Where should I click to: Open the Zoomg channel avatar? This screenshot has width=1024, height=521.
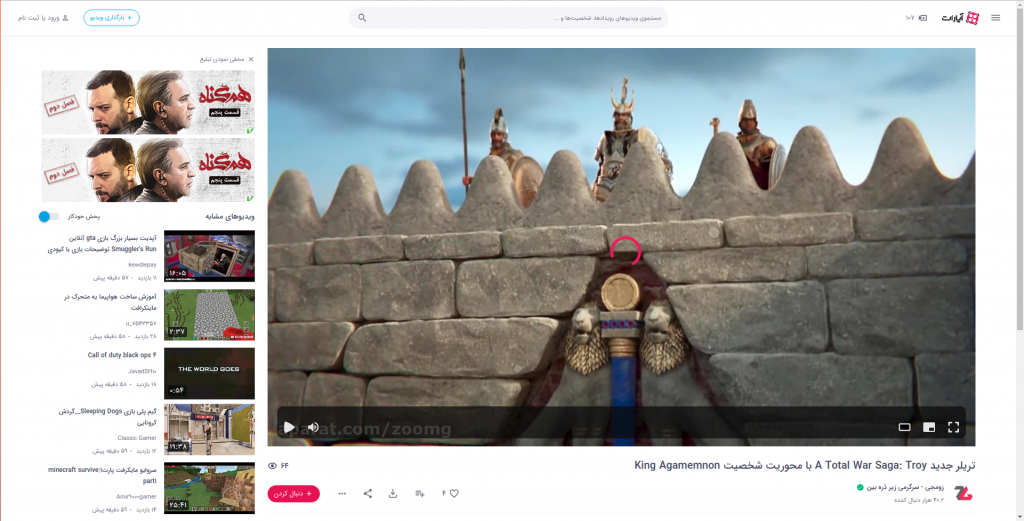tap(963, 493)
